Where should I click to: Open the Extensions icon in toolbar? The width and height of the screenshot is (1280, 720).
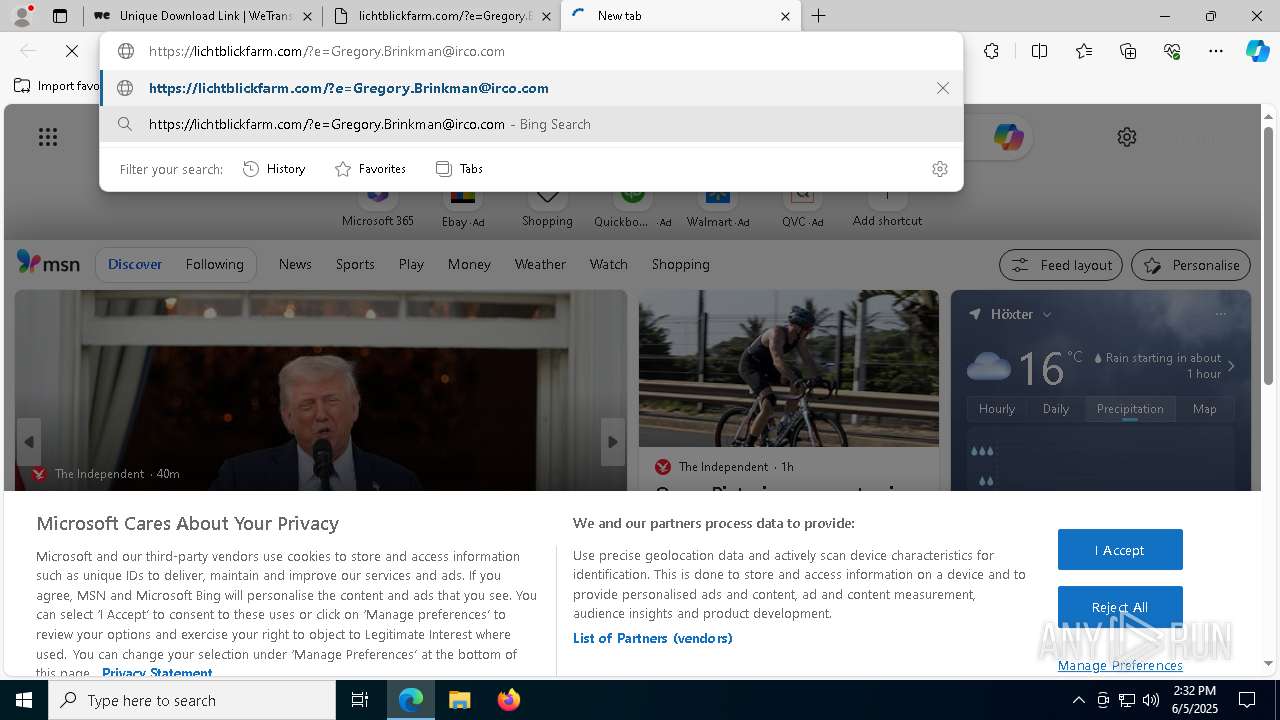click(991, 51)
